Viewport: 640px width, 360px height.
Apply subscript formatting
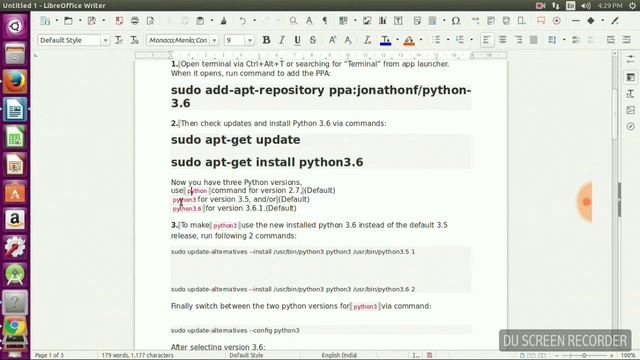point(348,40)
